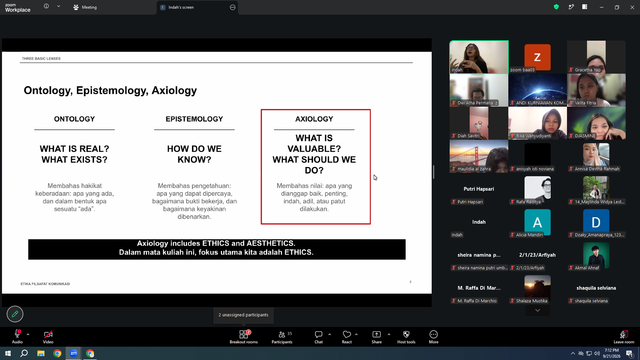Select the DJASMINE aurora video tile

coord(596,123)
